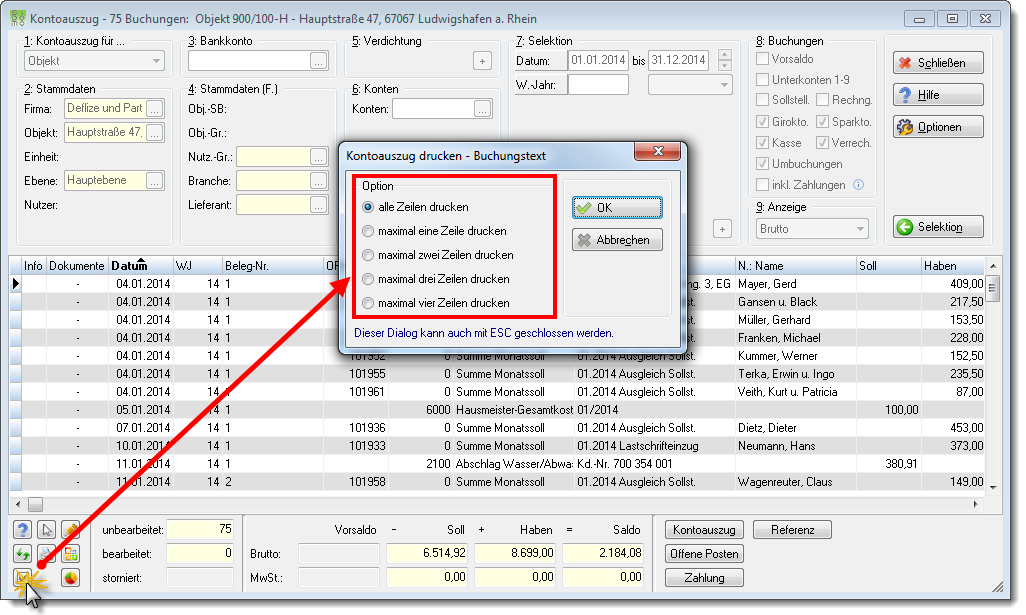
Task: Click the green refresh arrows icon
Action: point(23,554)
